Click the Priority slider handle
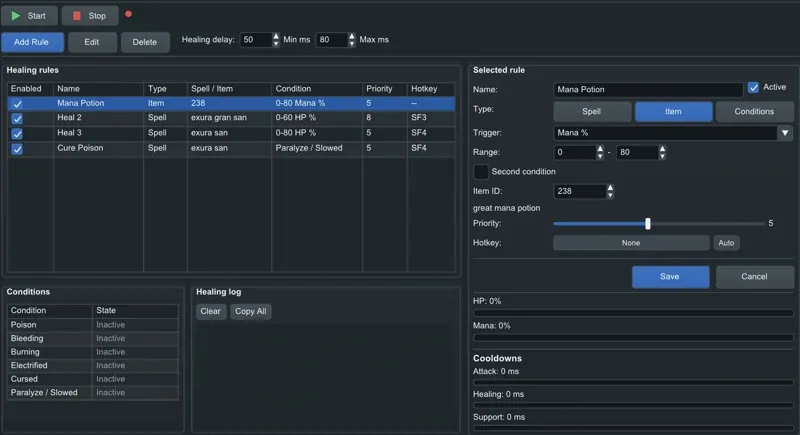 click(x=648, y=224)
